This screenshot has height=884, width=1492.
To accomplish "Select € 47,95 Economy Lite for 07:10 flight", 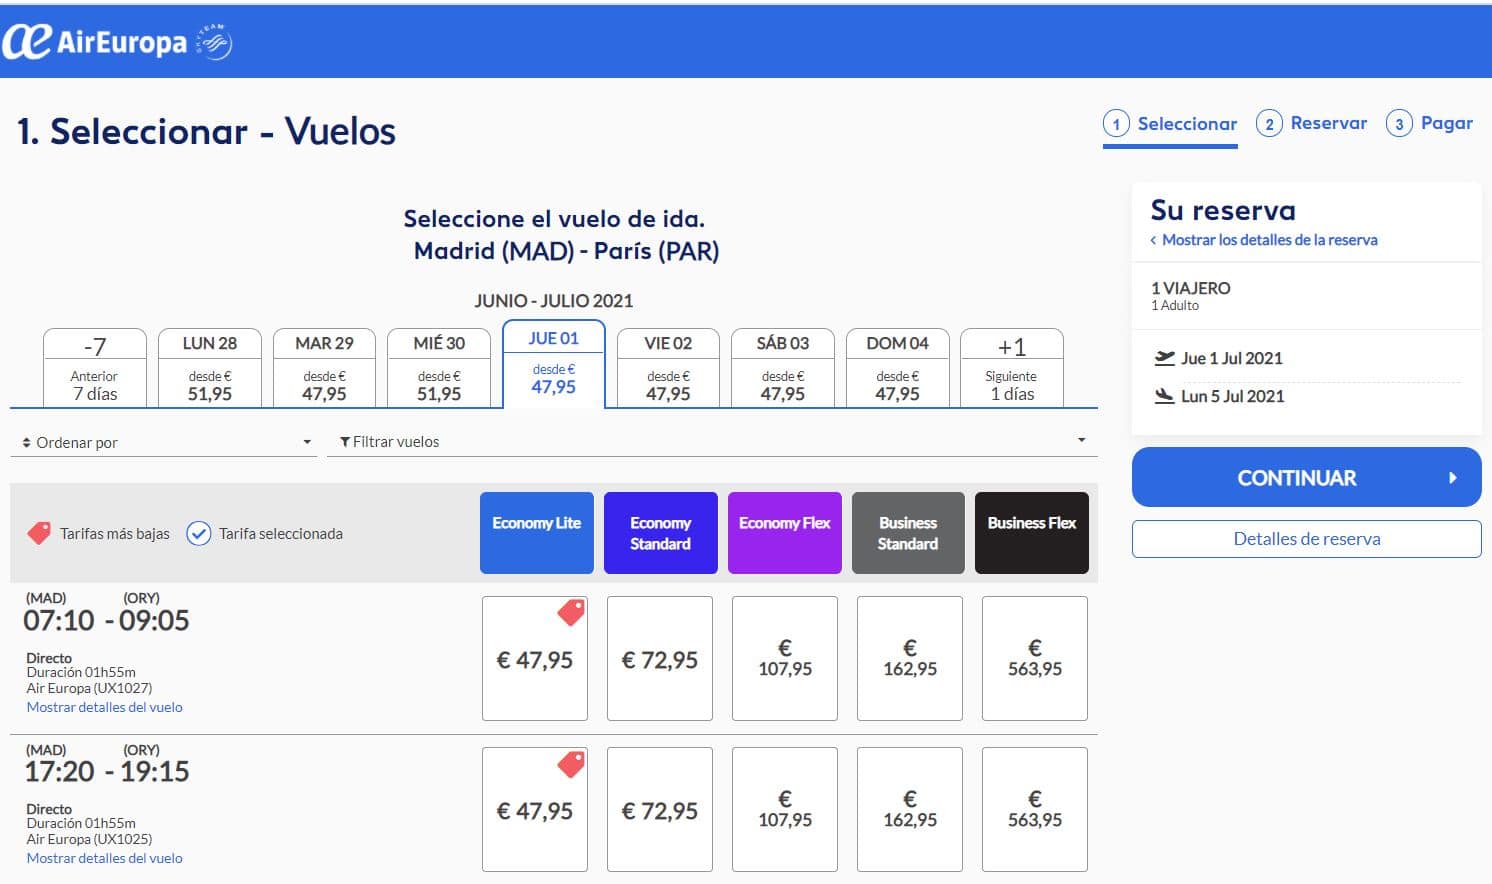I will click(535, 659).
